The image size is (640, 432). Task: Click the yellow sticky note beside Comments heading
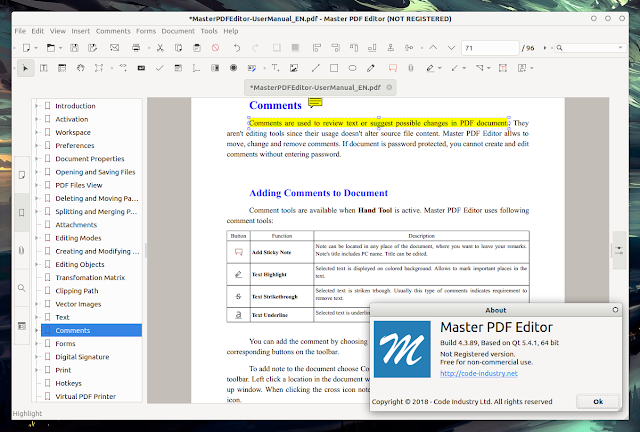(315, 102)
